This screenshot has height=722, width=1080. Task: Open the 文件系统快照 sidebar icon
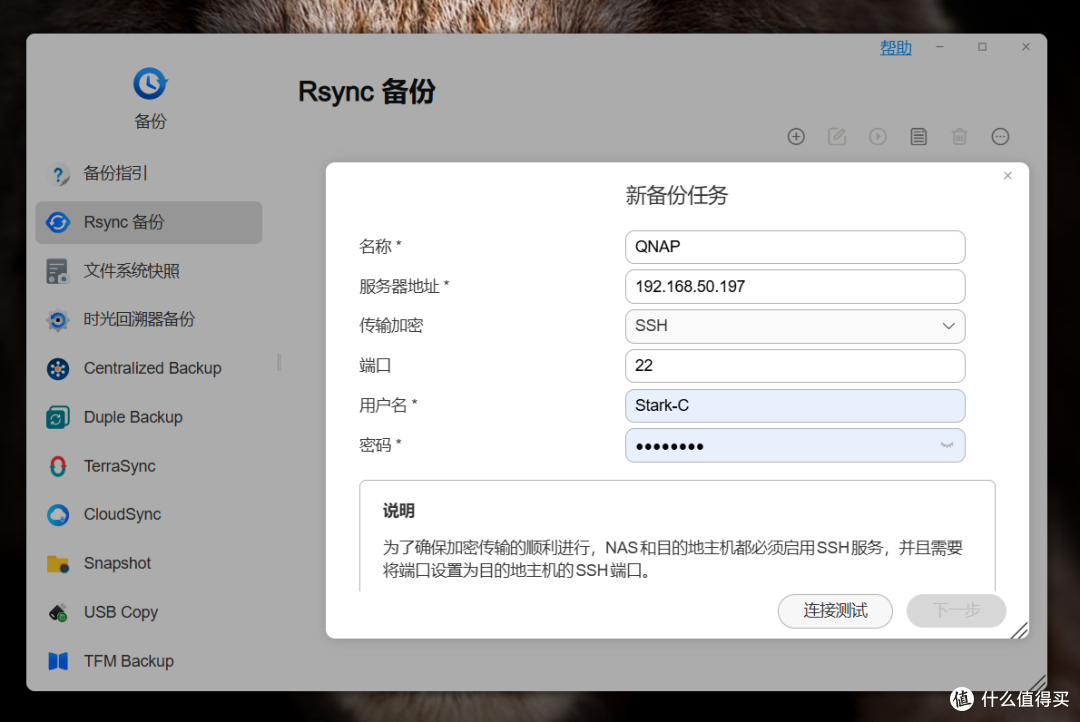(x=58, y=271)
